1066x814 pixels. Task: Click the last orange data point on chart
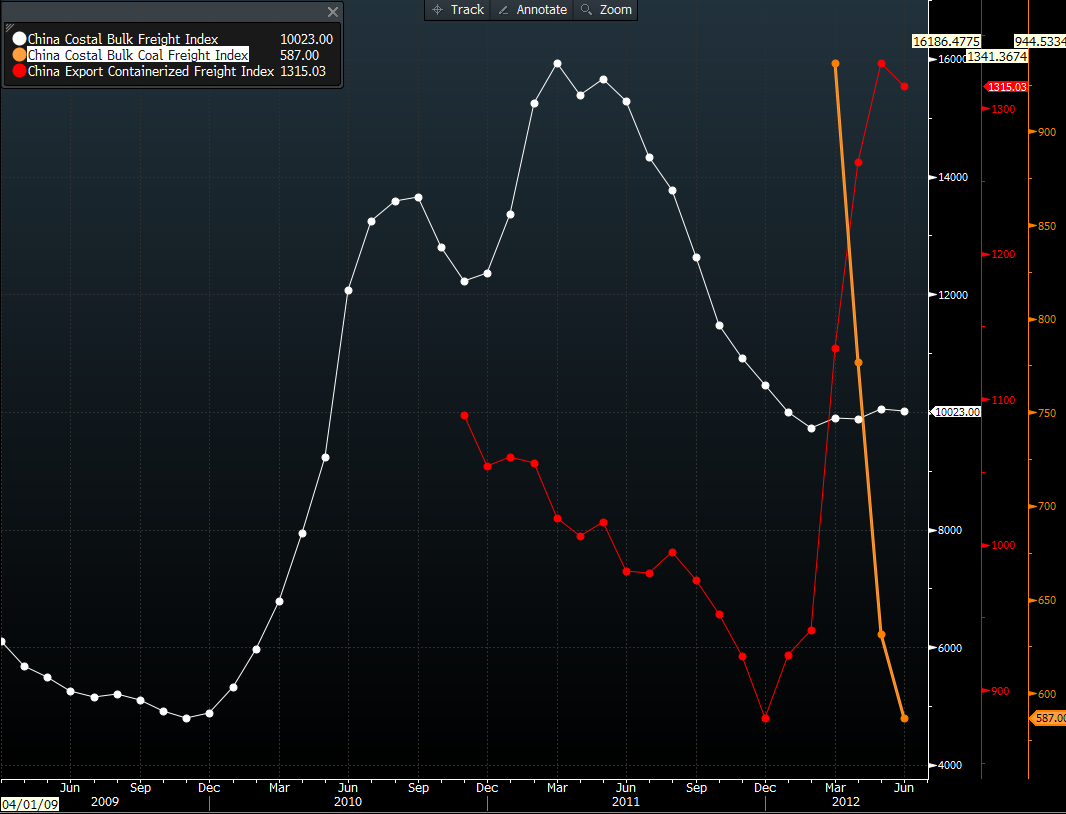pyautogui.click(x=904, y=718)
